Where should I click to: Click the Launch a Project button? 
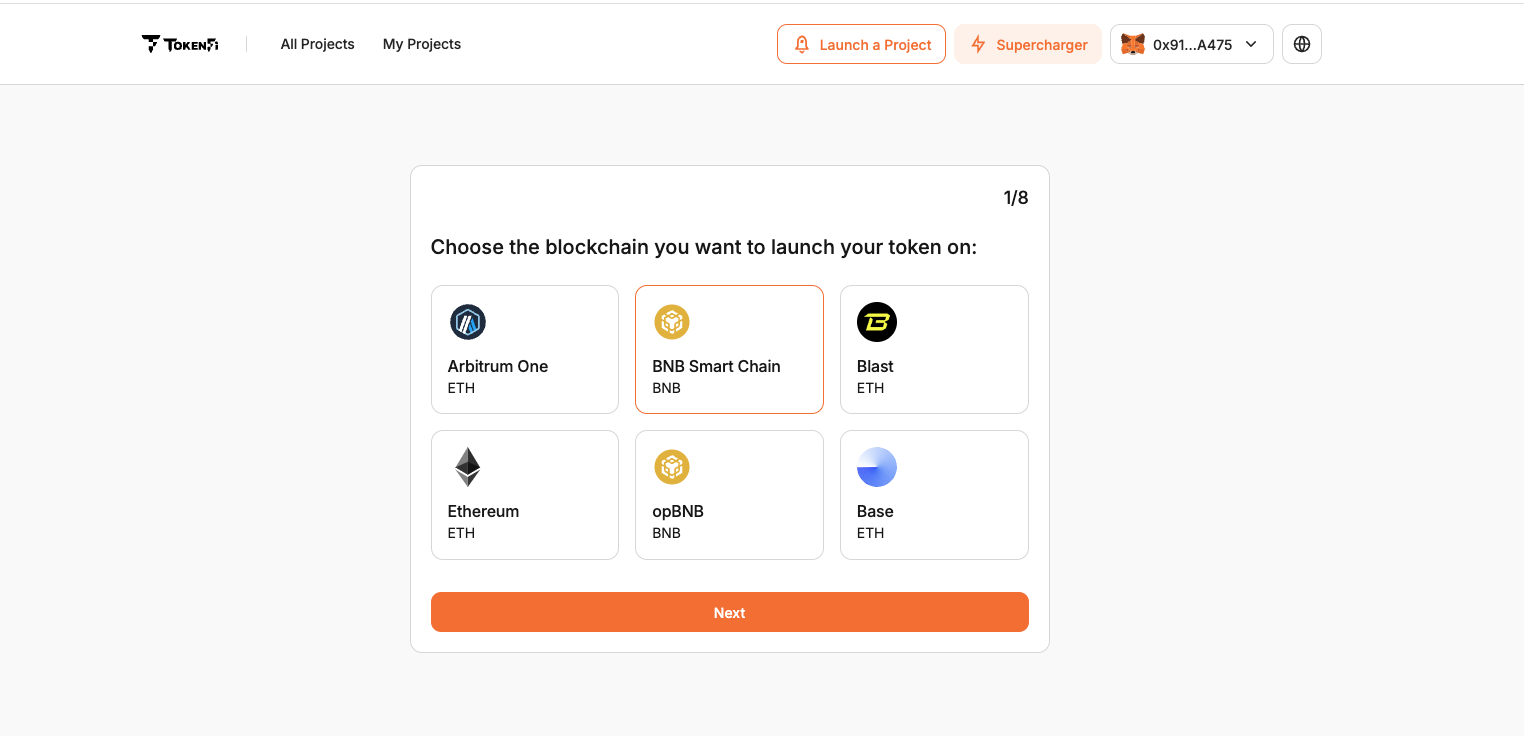861,44
